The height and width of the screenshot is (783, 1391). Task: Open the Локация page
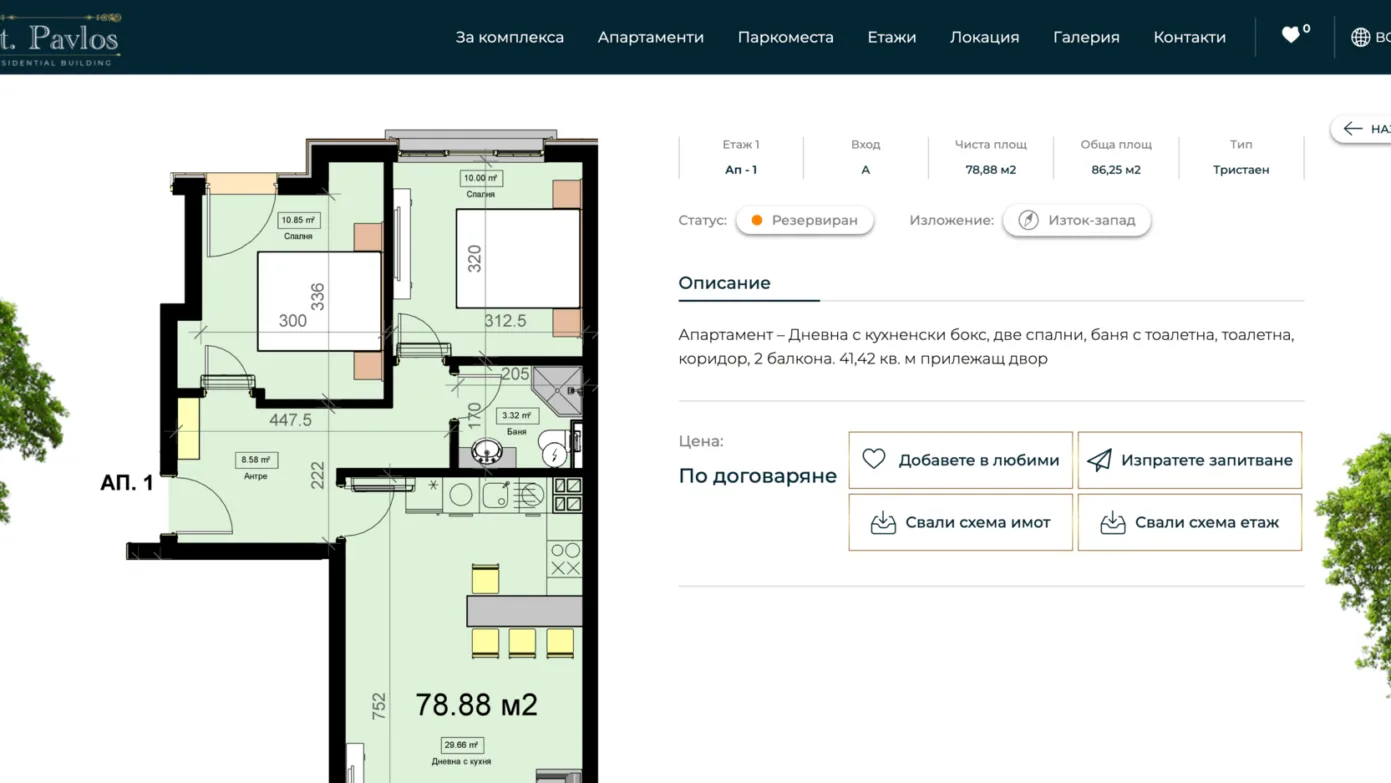tap(984, 37)
